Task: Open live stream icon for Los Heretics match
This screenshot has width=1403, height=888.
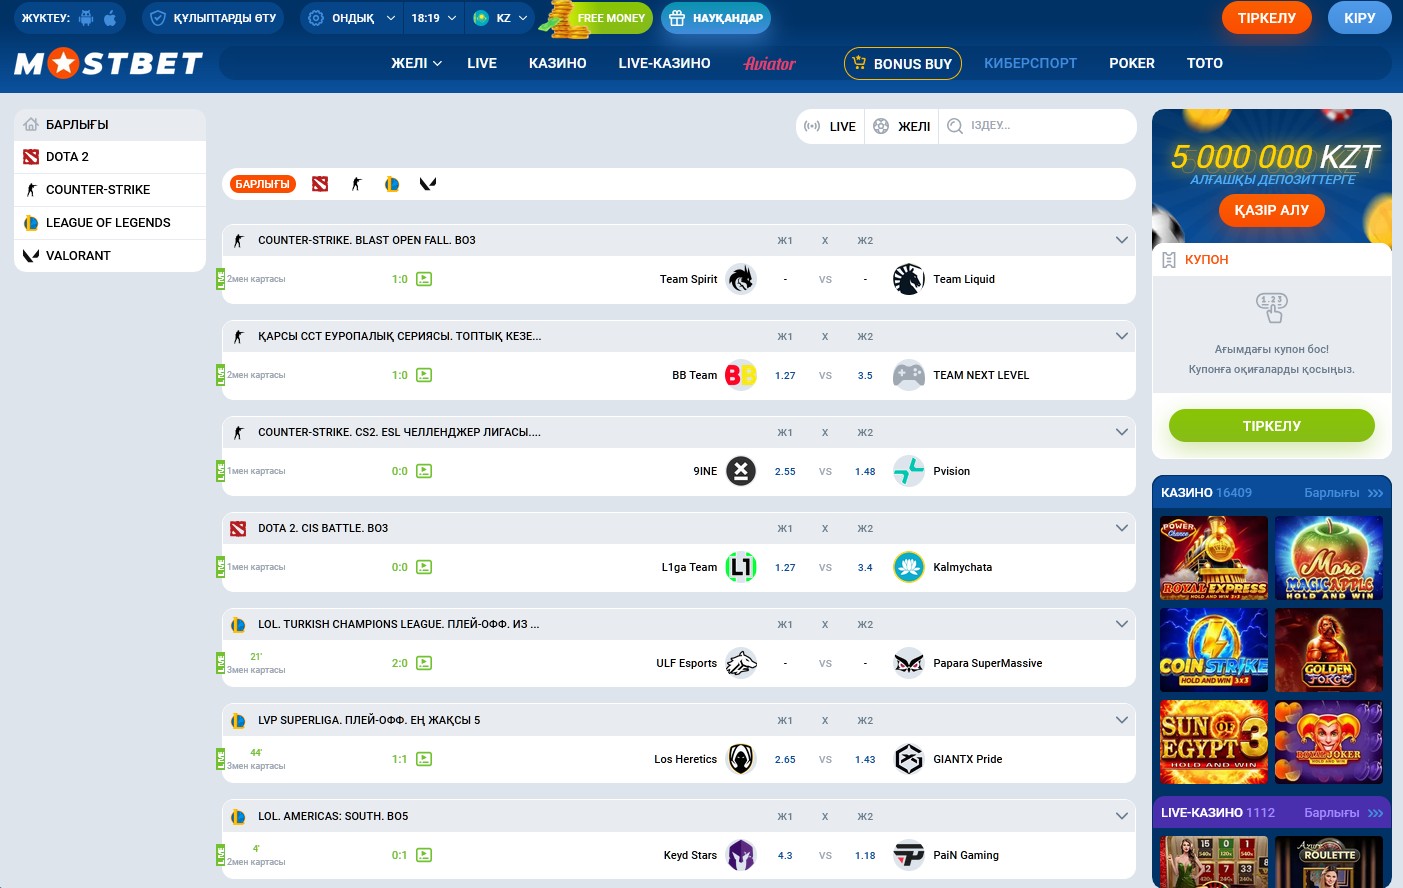Action: (424, 759)
